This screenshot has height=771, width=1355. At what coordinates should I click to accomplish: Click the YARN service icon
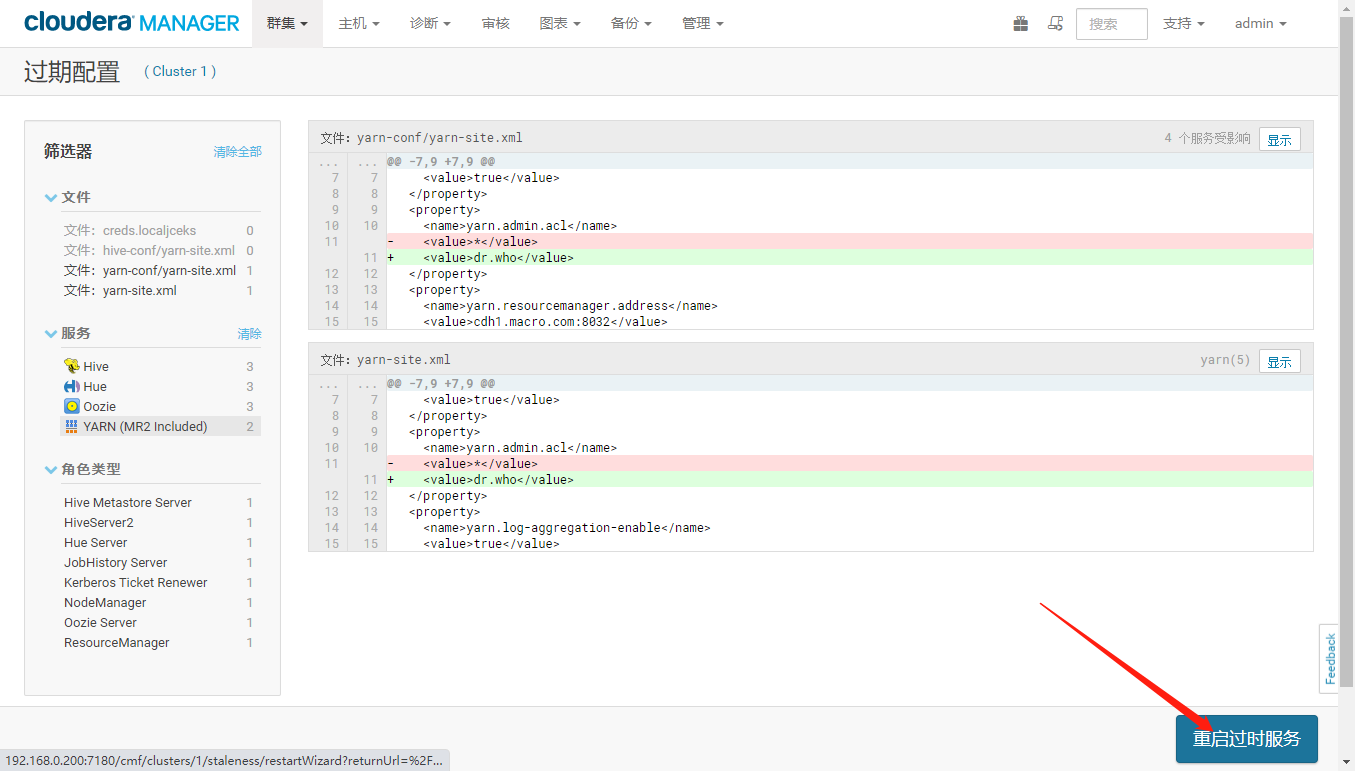pyautogui.click(x=71, y=426)
